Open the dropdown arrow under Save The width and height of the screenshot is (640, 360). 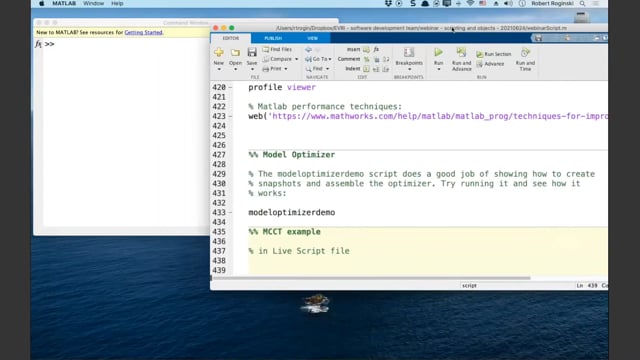[x=252, y=69]
